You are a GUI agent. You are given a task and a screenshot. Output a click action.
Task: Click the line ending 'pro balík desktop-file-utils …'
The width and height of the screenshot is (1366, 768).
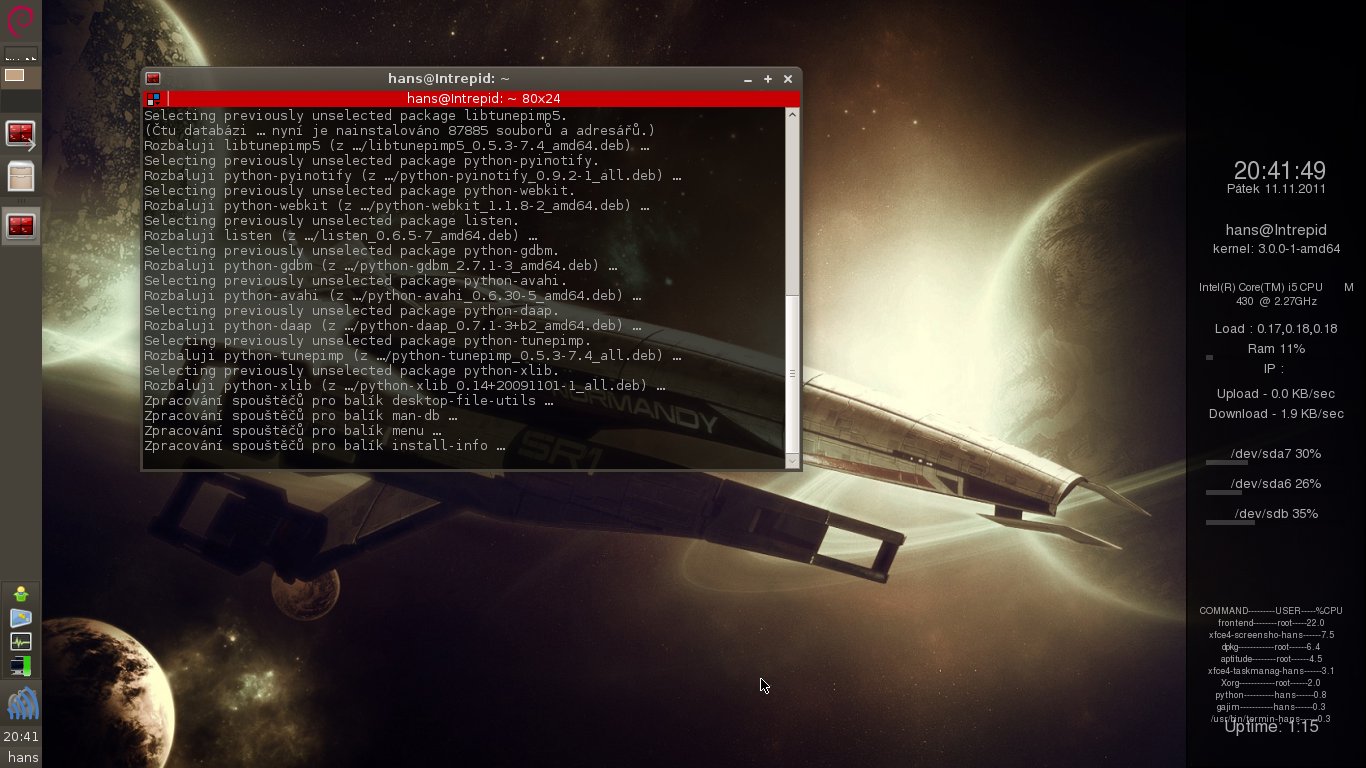click(x=348, y=401)
